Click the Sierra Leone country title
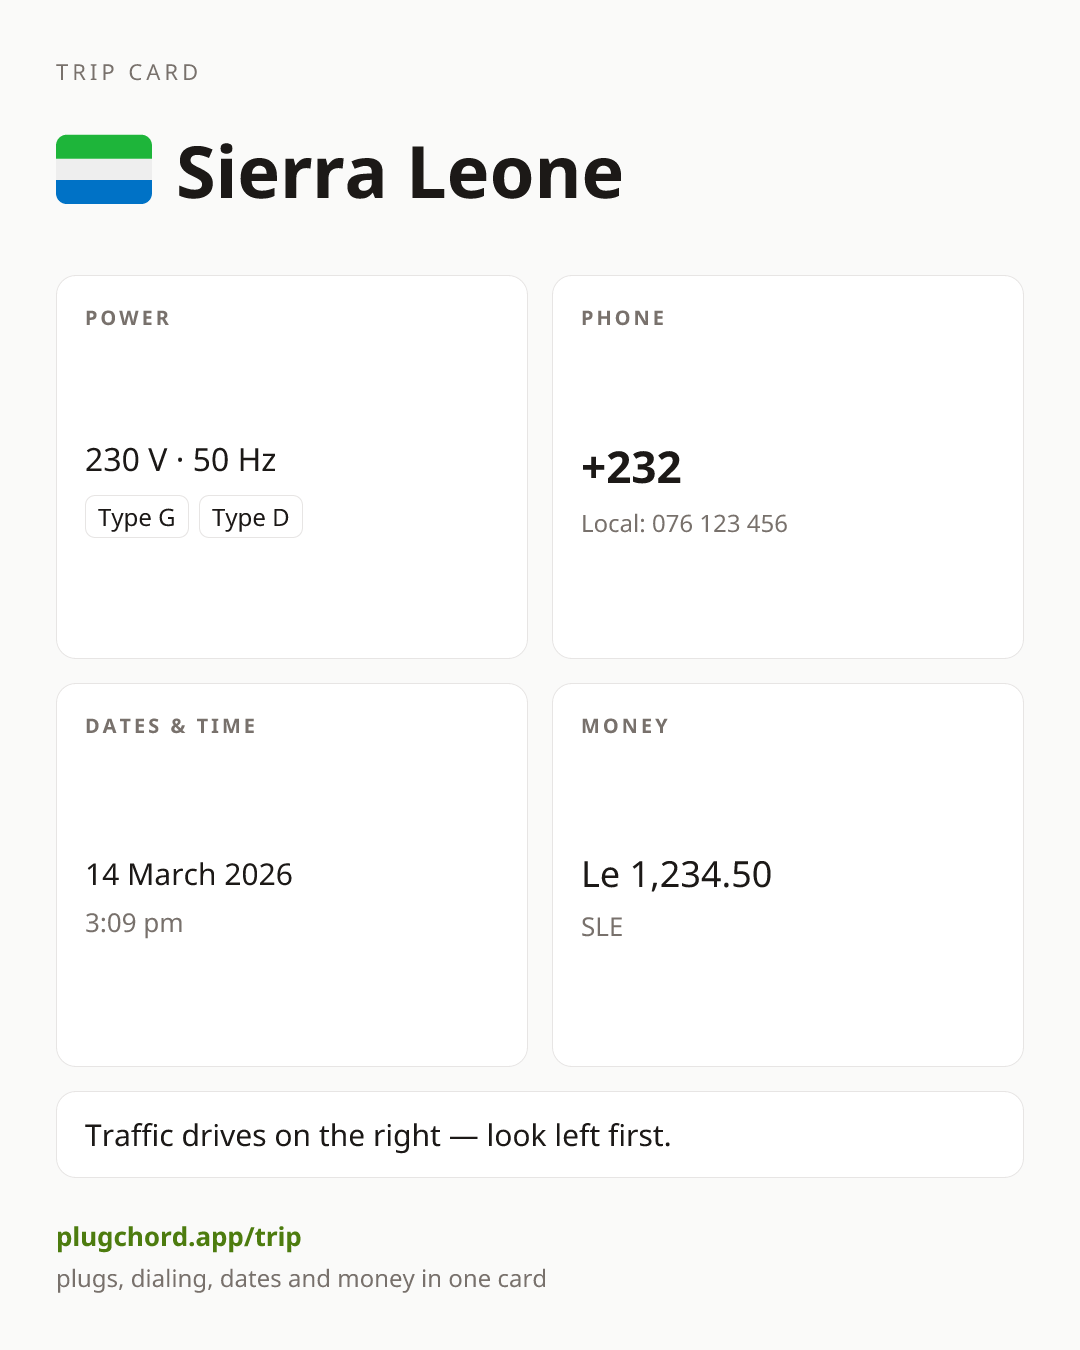1080x1350 pixels. coord(400,172)
